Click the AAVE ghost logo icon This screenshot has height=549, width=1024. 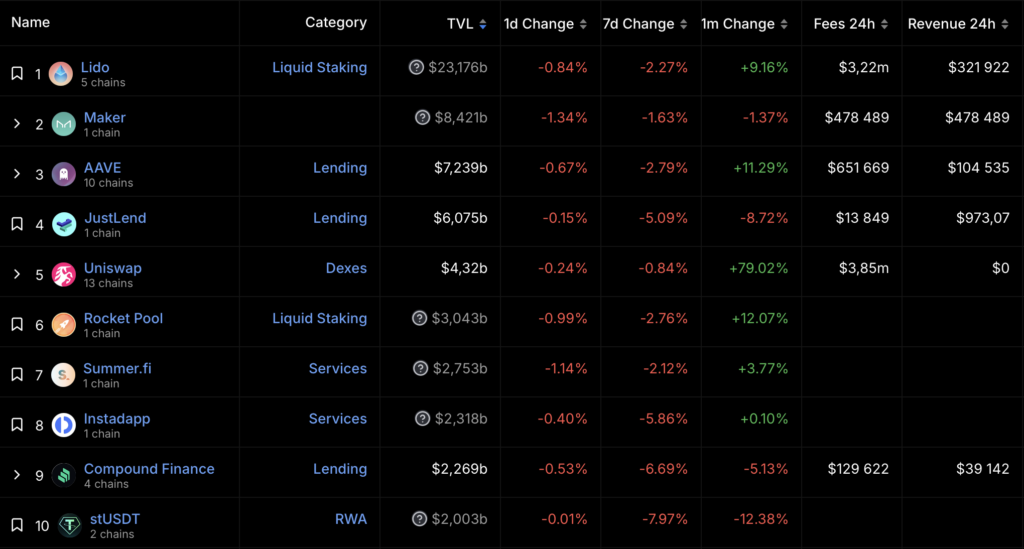[x=64, y=174]
